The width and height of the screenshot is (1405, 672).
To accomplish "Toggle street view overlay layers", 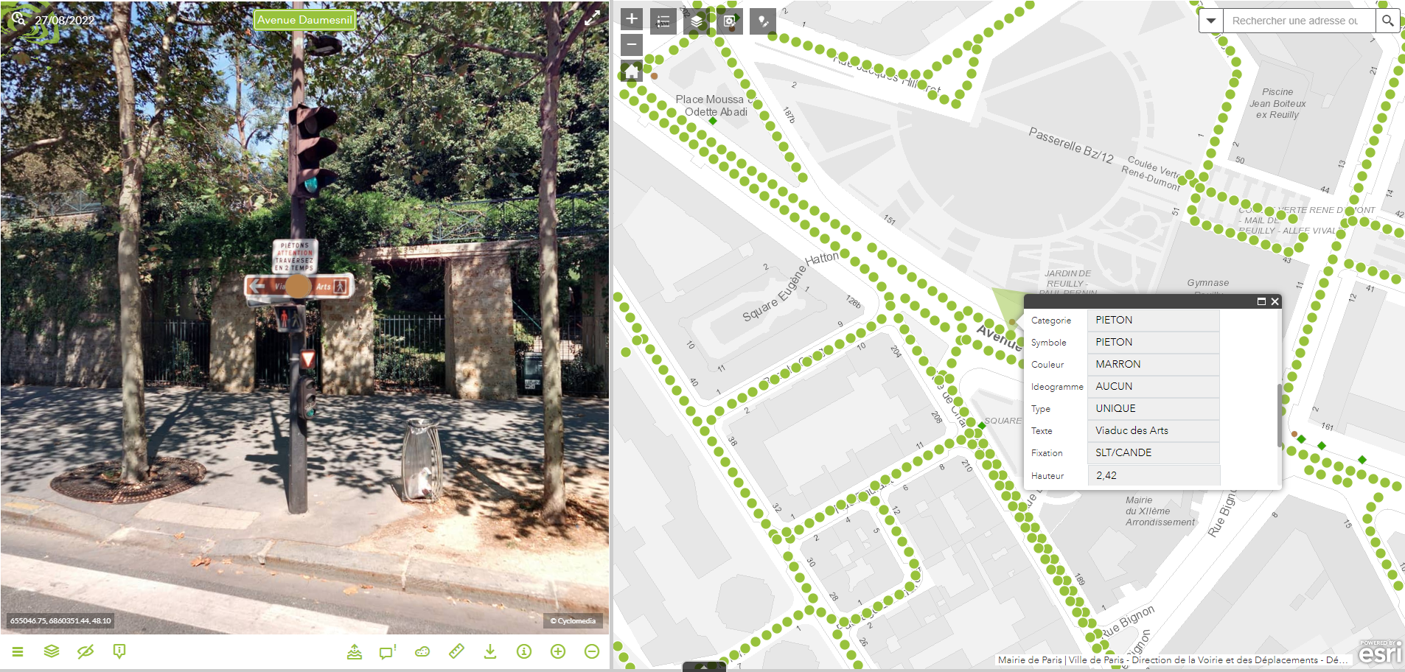I will [51, 651].
